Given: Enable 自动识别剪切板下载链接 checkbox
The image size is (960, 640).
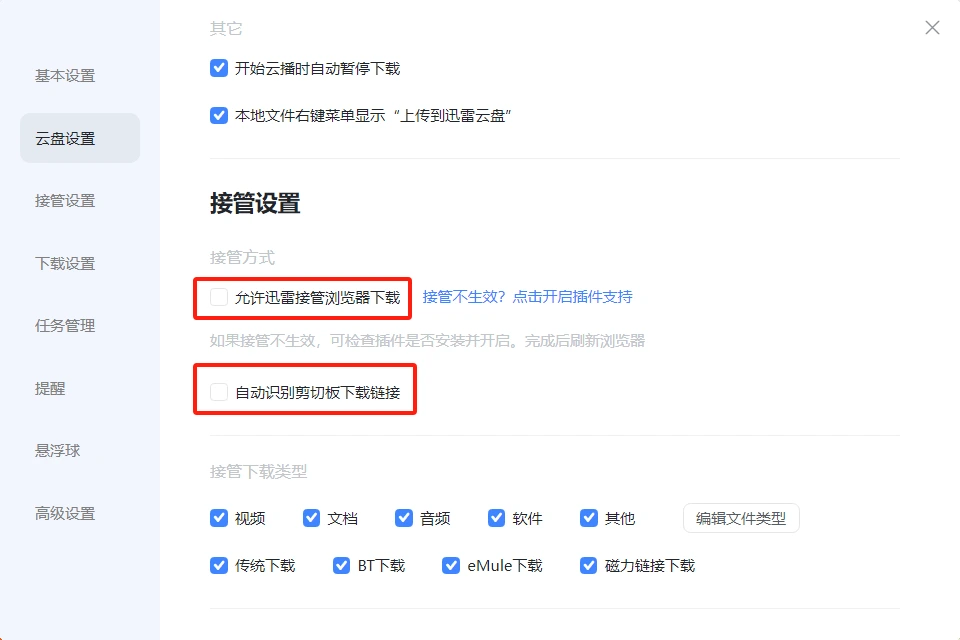Looking at the screenshot, I should click(219, 392).
